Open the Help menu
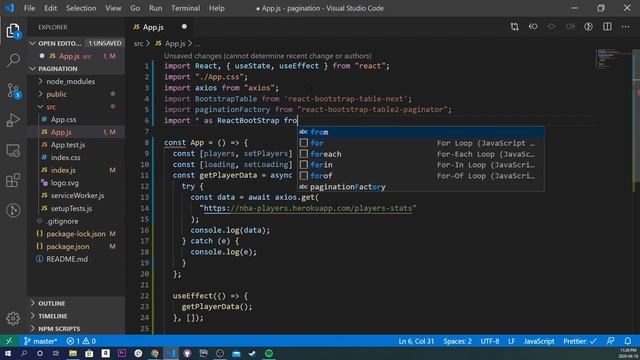This screenshot has height=360, width=640. click(x=217, y=8)
